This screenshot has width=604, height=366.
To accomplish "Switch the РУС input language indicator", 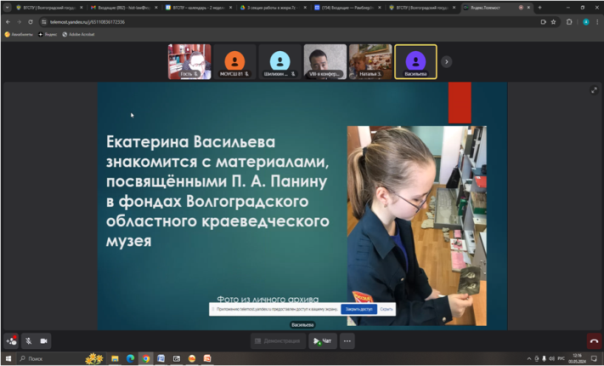I will [x=561, y=359].
